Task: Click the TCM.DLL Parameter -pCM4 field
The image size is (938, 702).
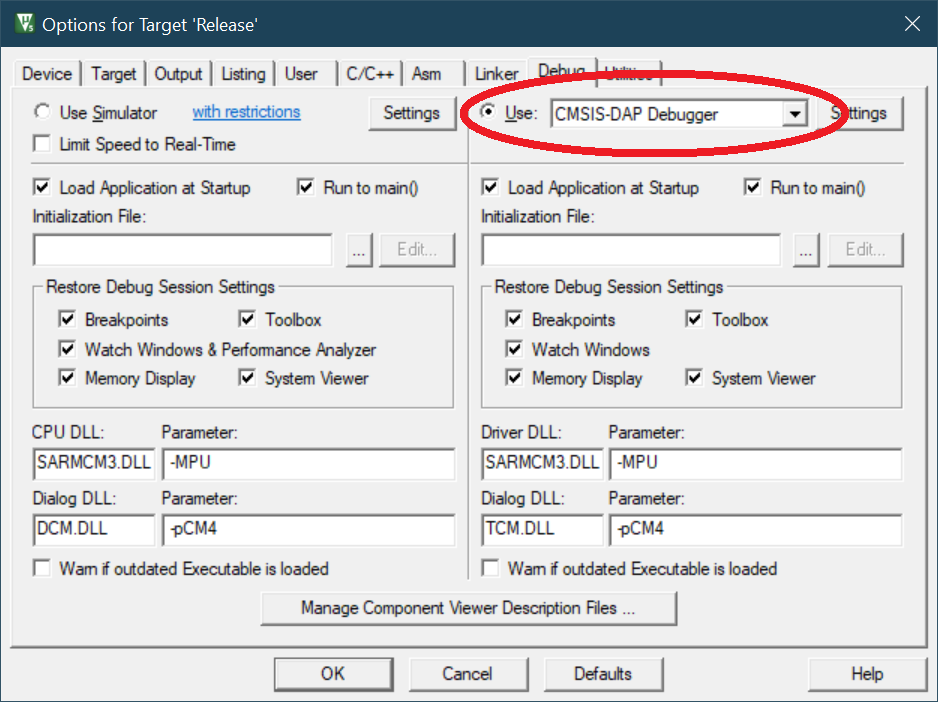Action: (x=756, y=530)
